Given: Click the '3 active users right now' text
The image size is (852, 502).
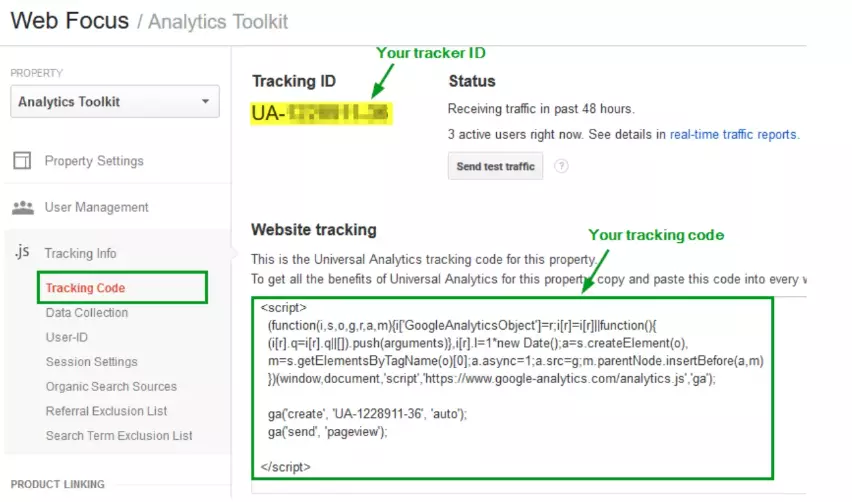Looking at the screenshot, I should pos(515,135).
